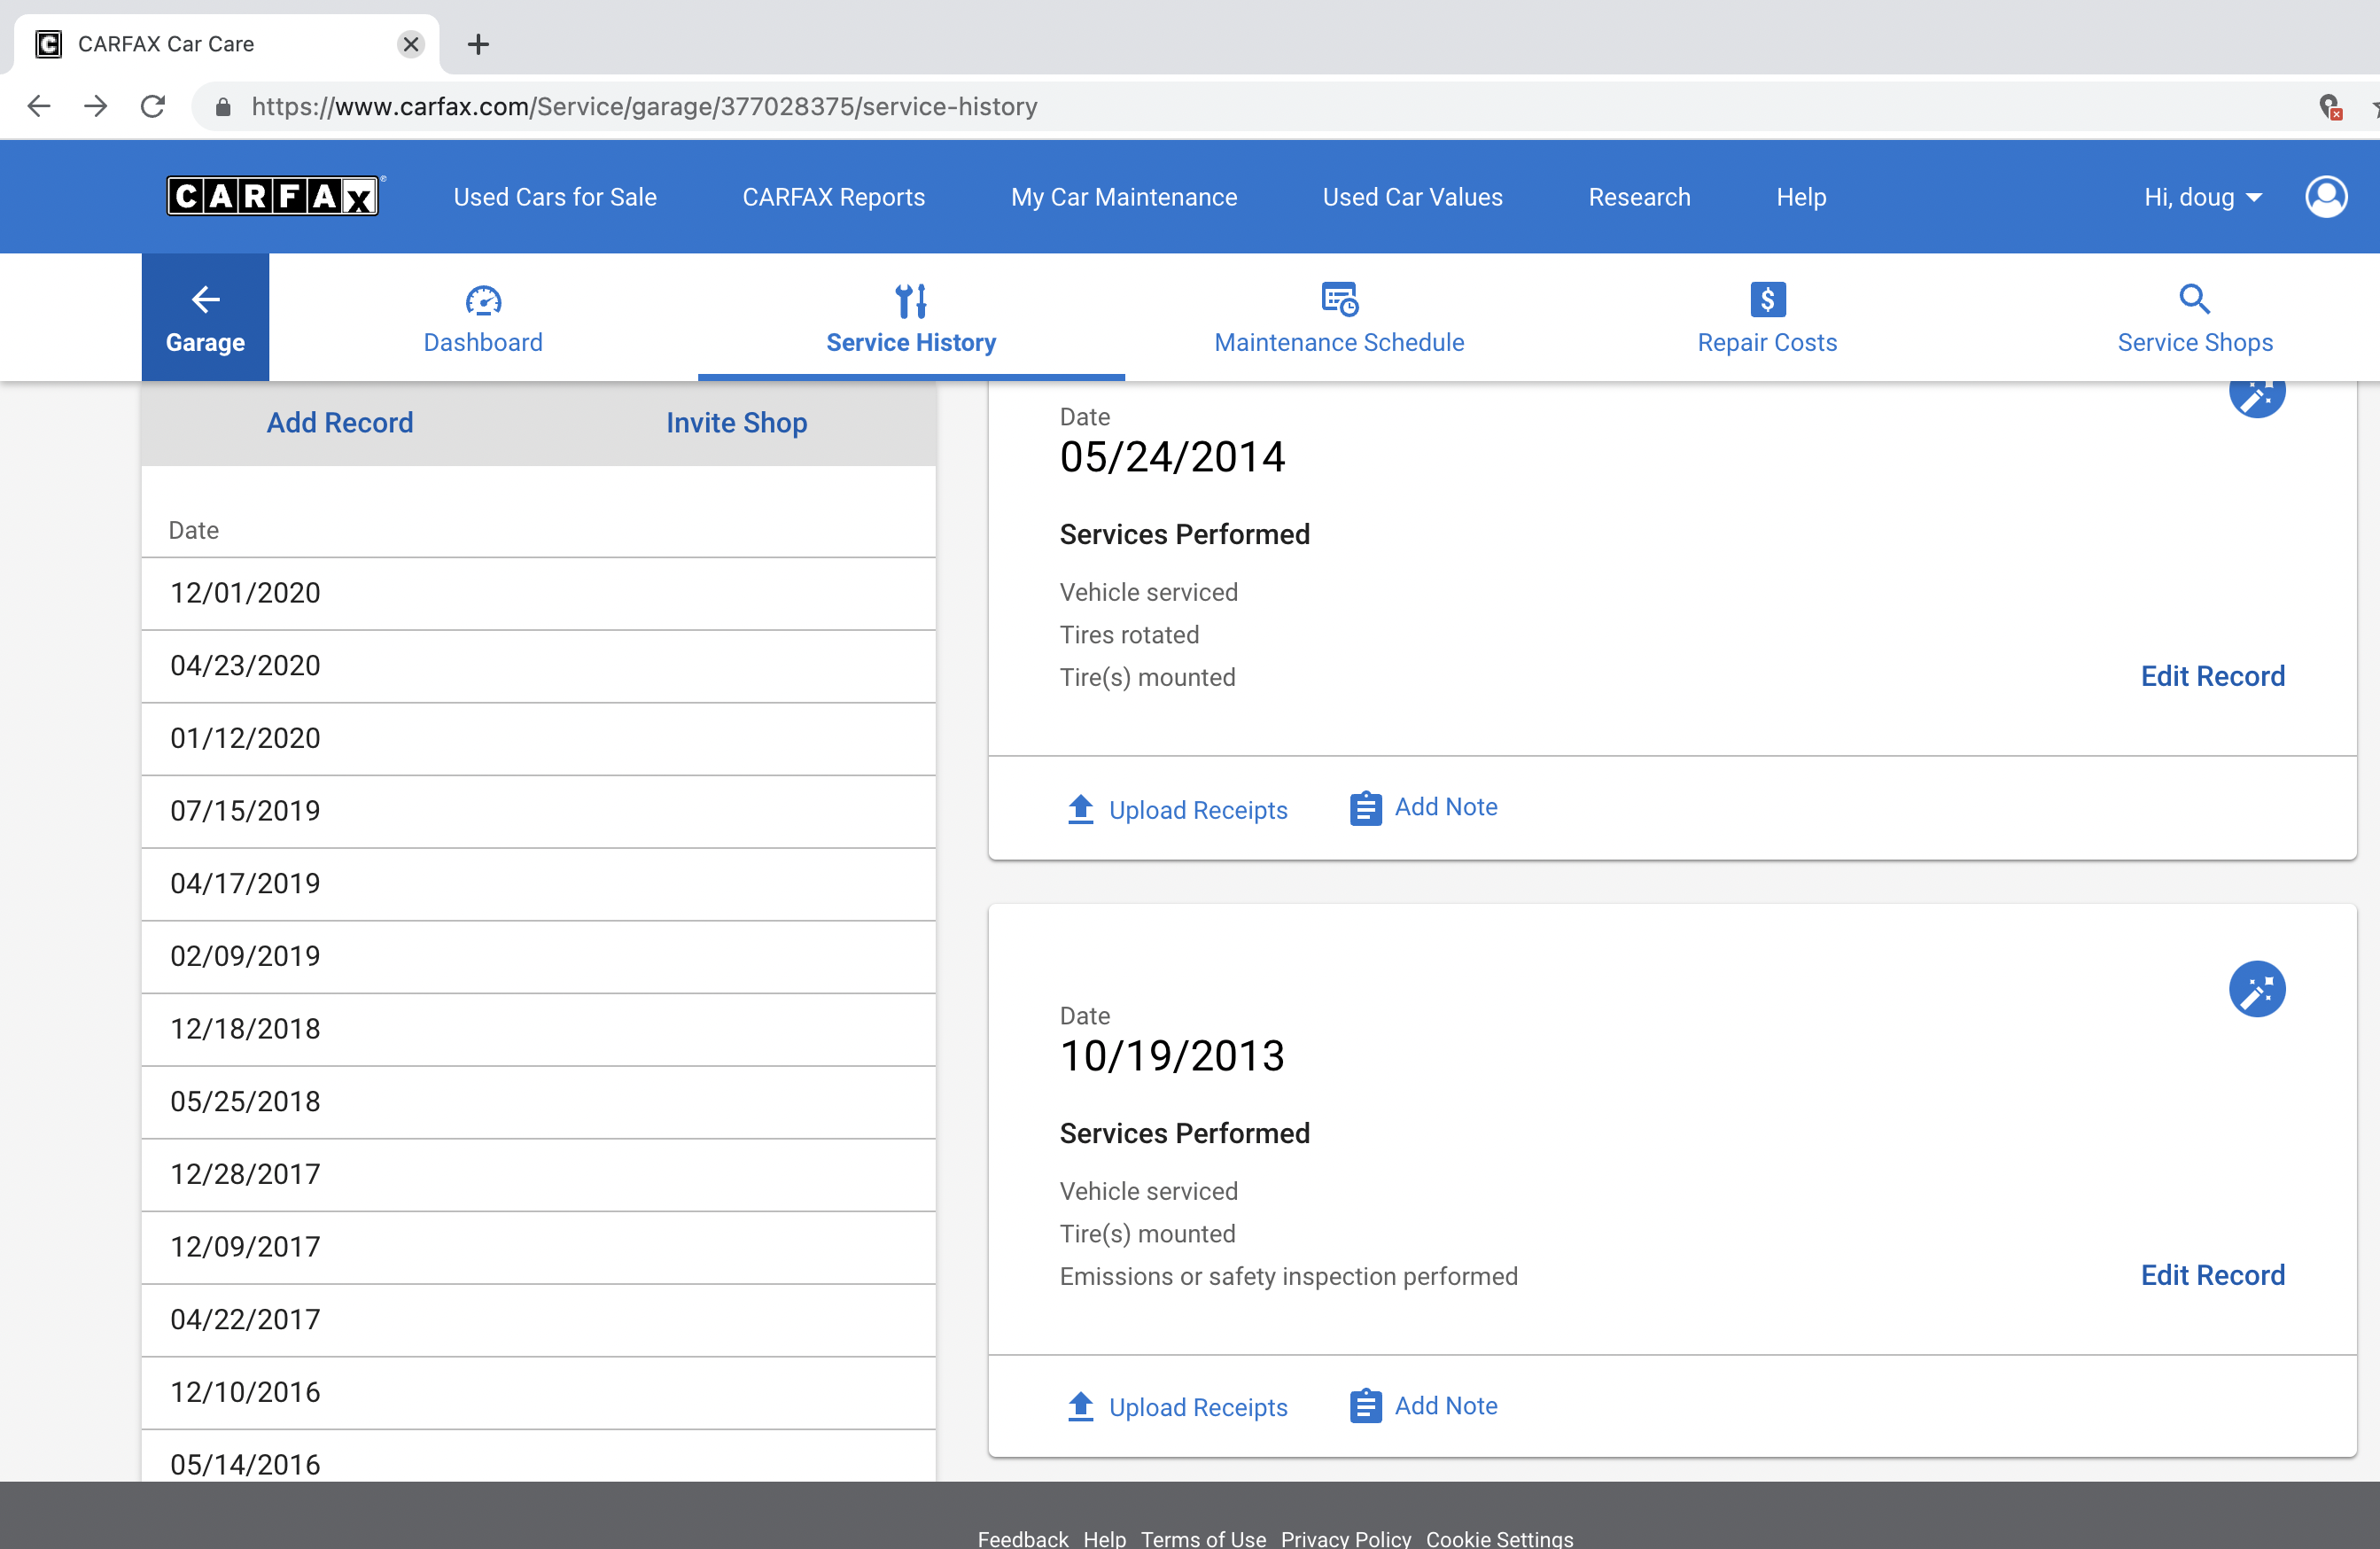Select the 04/22/2017 date row
Viewport: 2380px width, 1549px height.
pos(539,1321)
